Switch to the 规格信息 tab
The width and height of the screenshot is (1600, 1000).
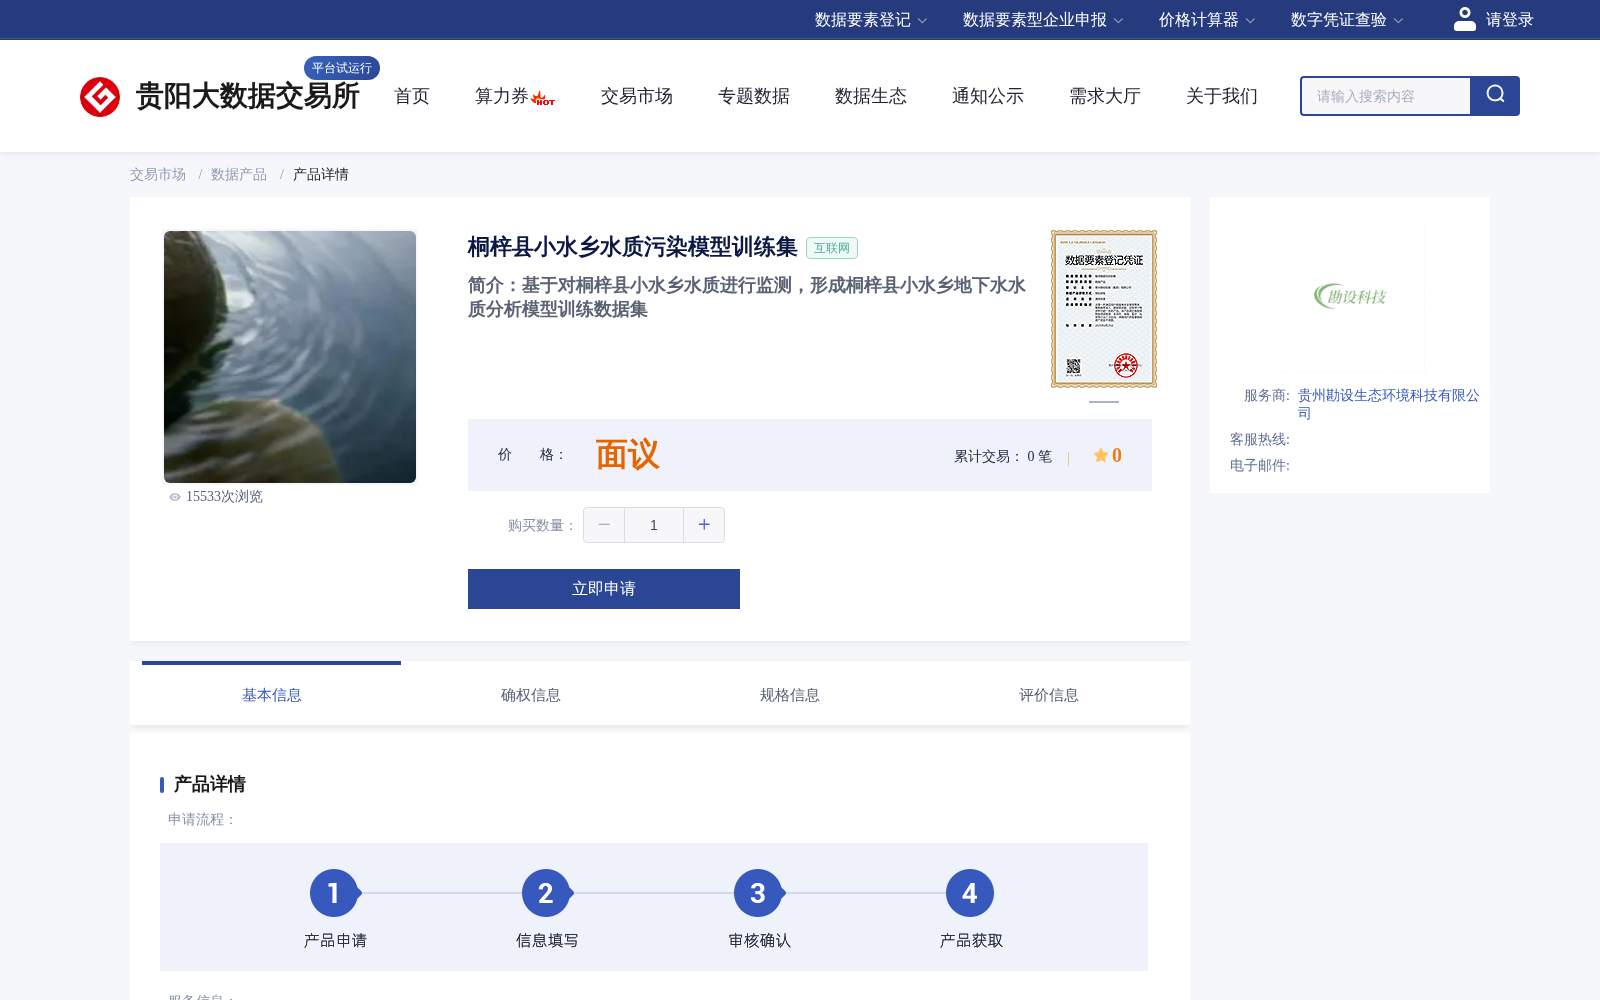790,695
